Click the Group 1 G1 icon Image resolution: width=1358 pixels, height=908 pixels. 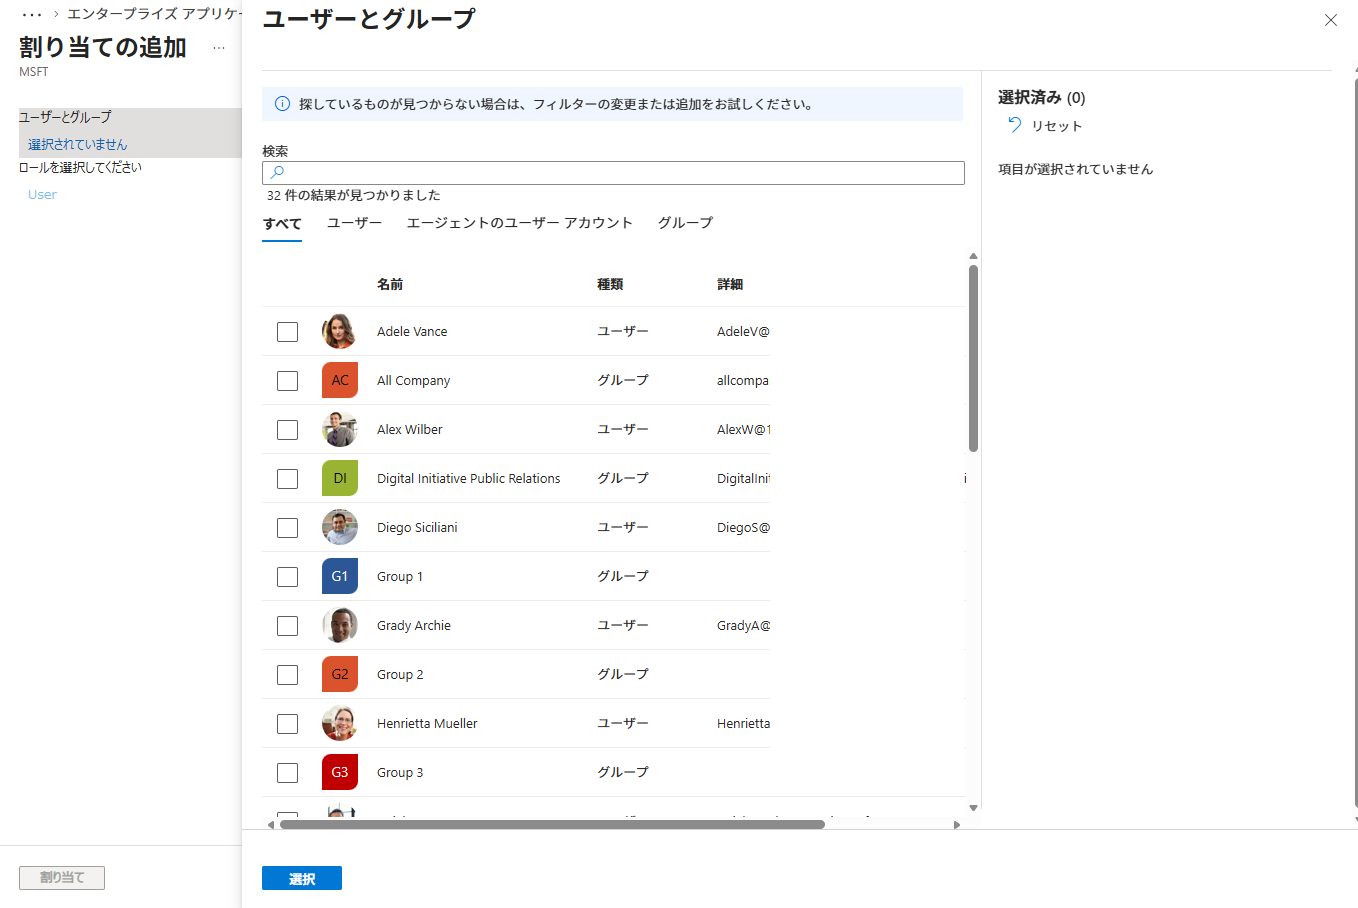pos(340,576)
